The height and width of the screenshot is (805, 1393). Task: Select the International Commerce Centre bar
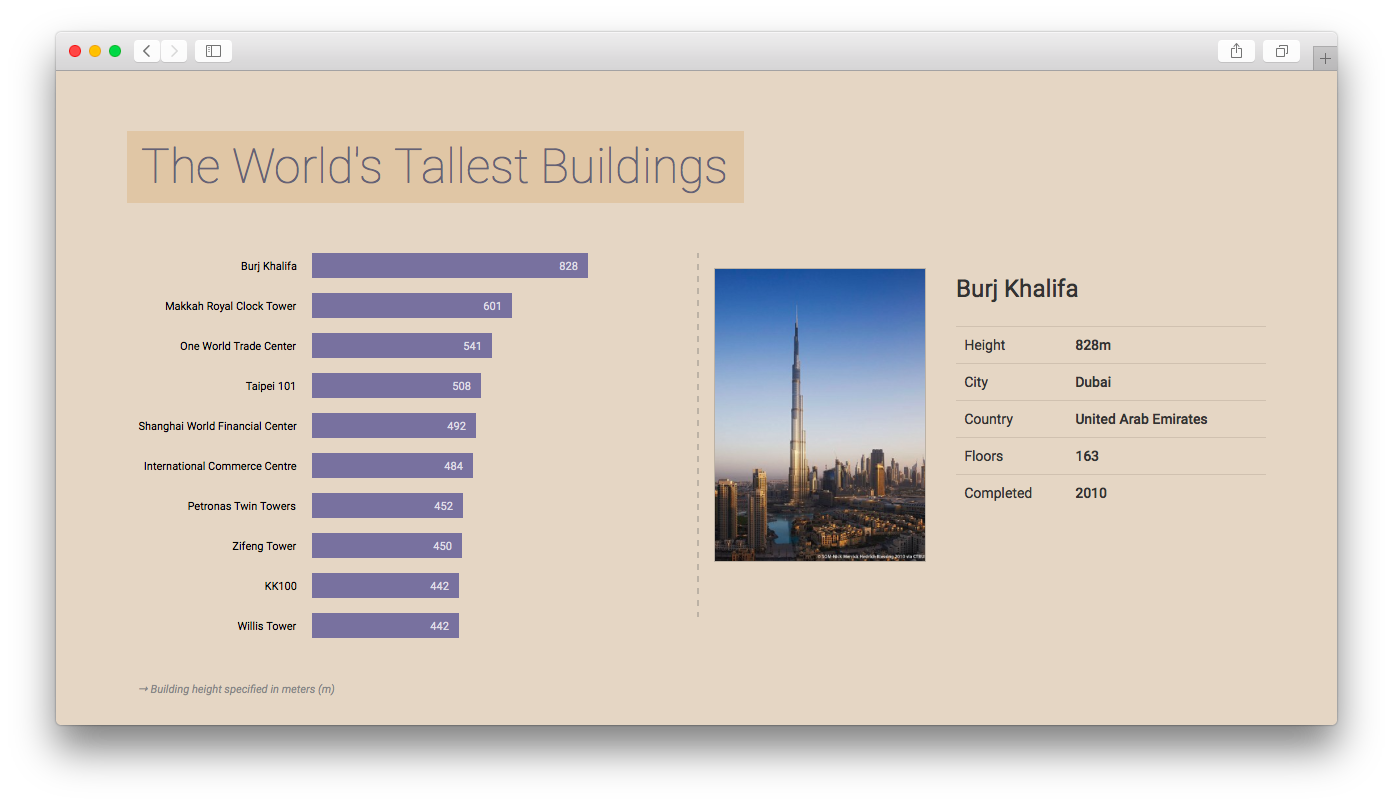pos(392,466)
